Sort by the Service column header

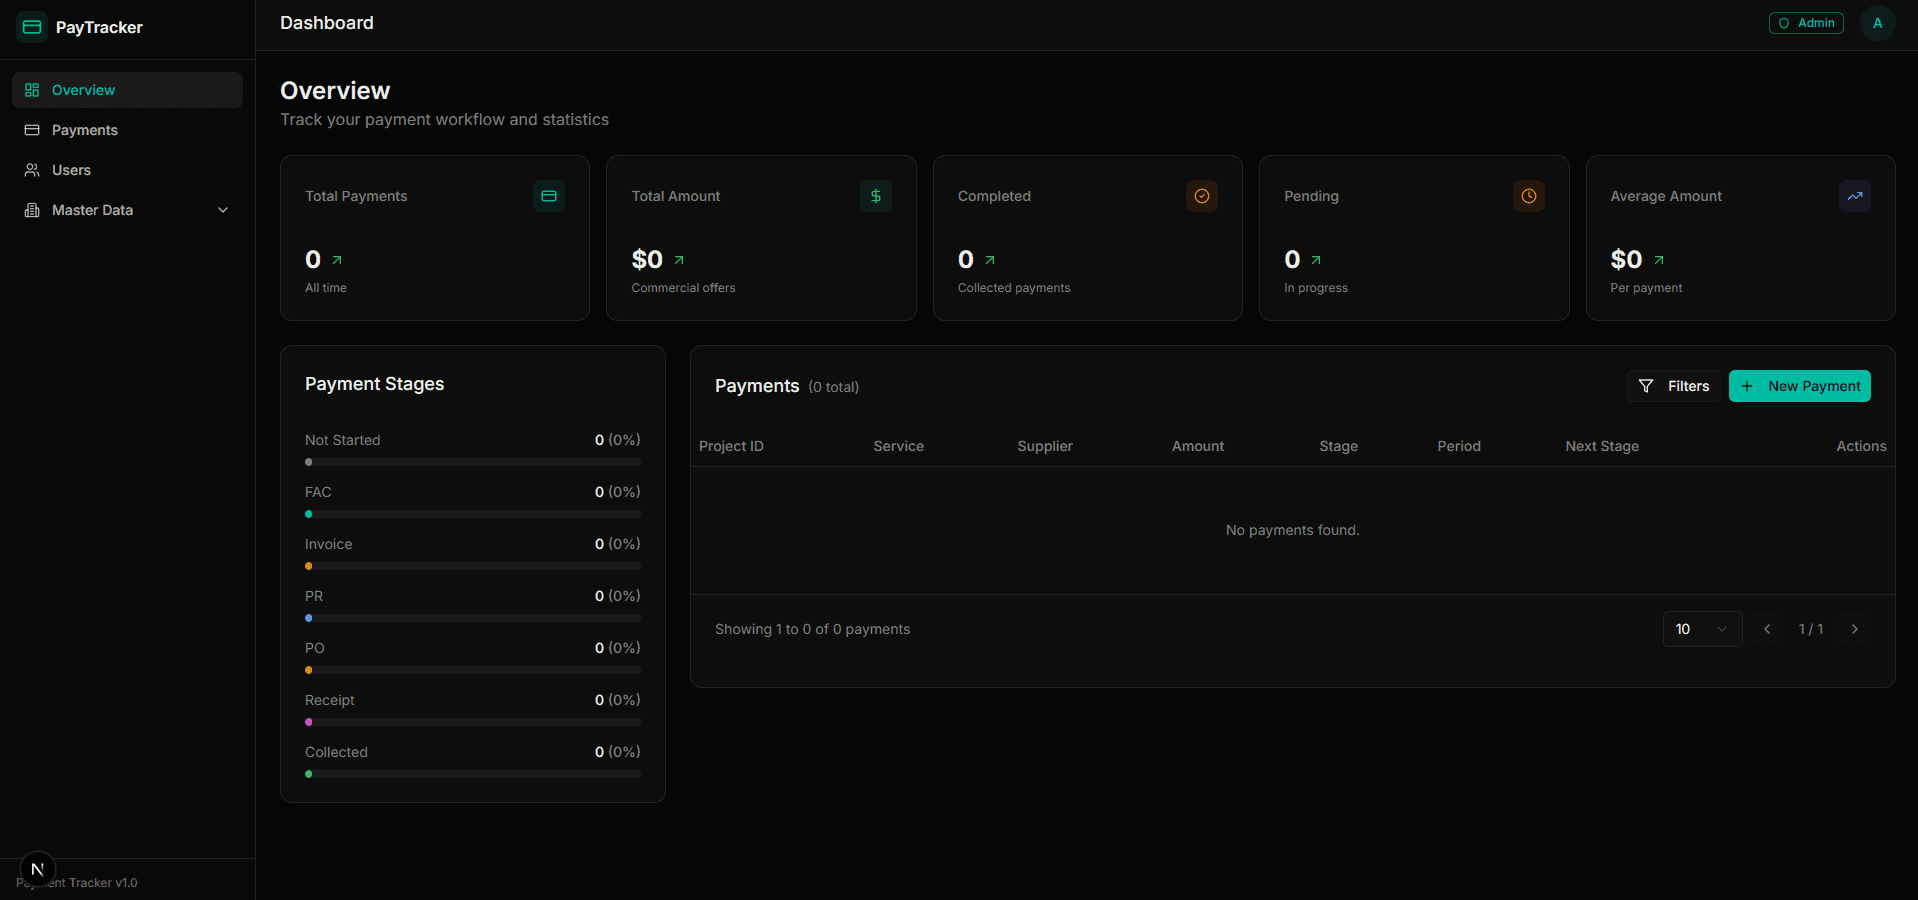click(899, 446)
